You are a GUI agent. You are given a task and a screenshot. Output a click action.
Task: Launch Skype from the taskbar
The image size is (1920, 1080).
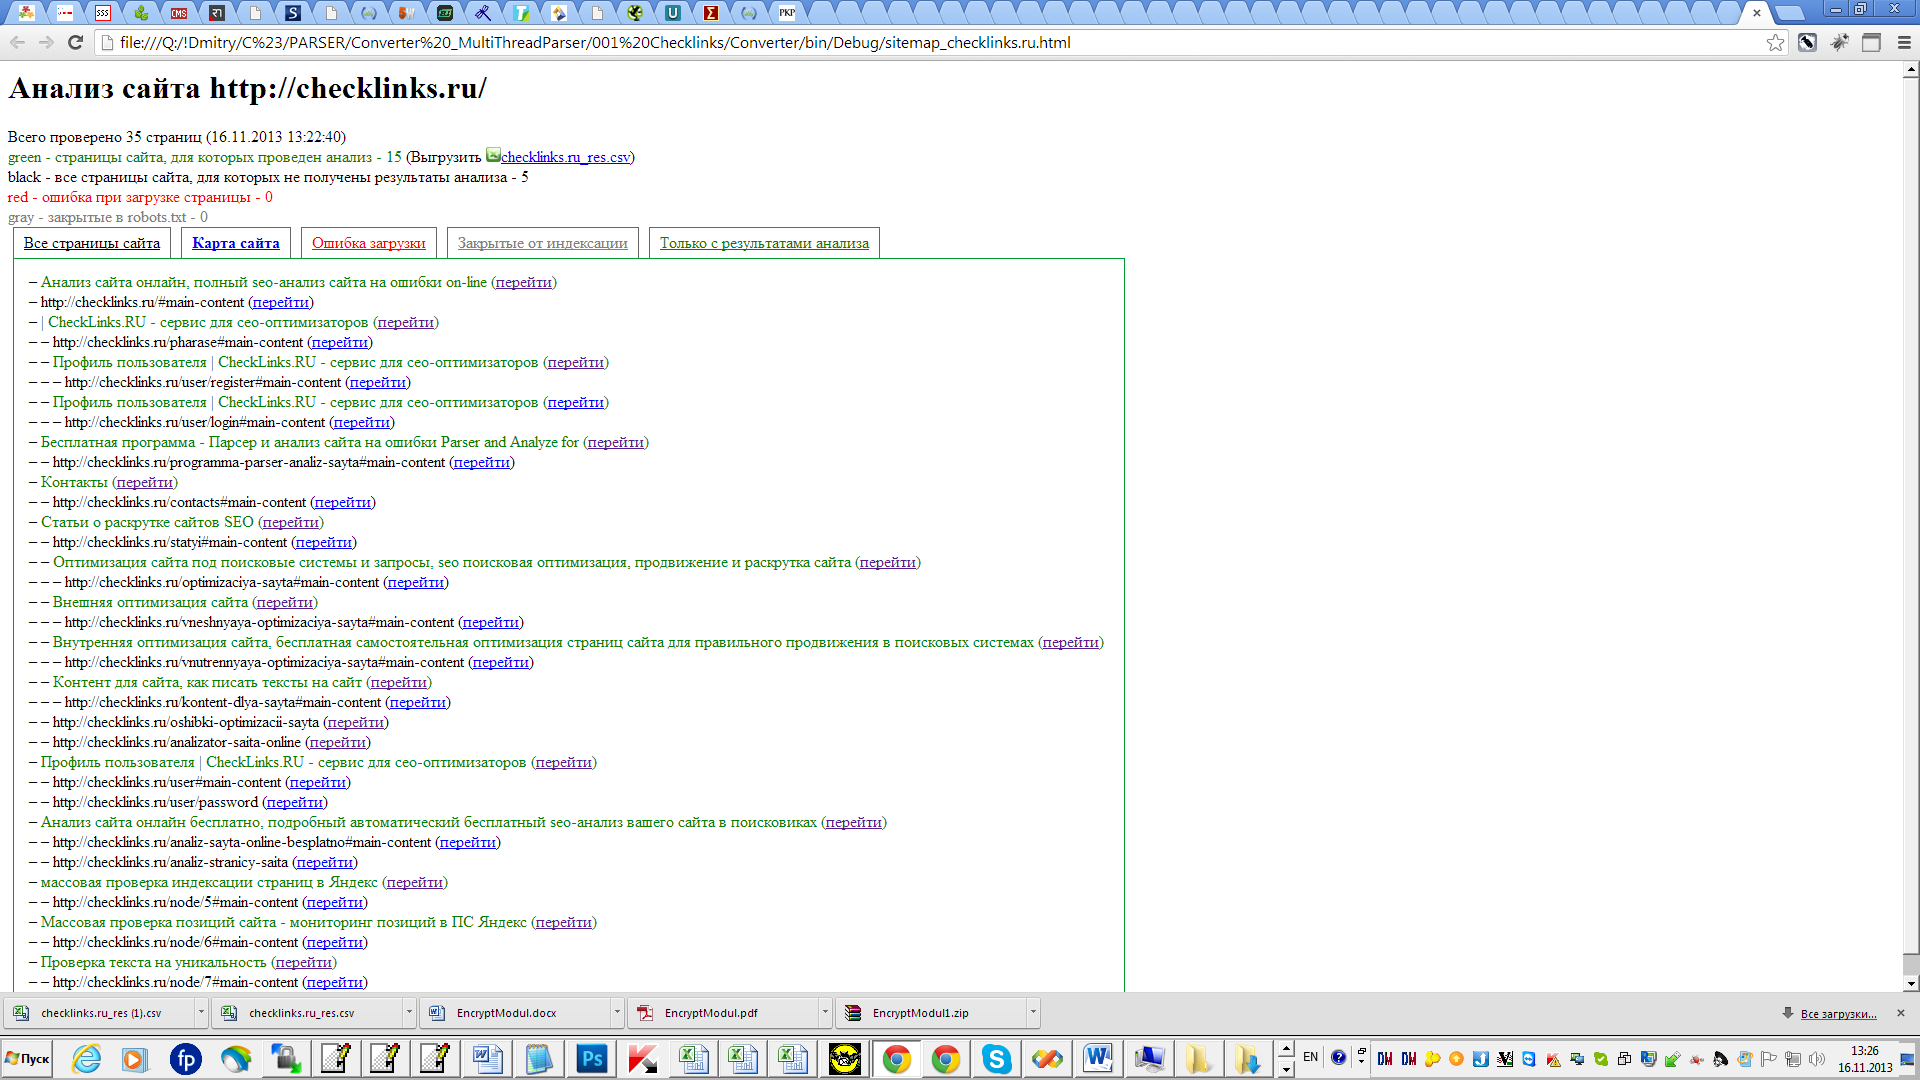pos(996,1058)
